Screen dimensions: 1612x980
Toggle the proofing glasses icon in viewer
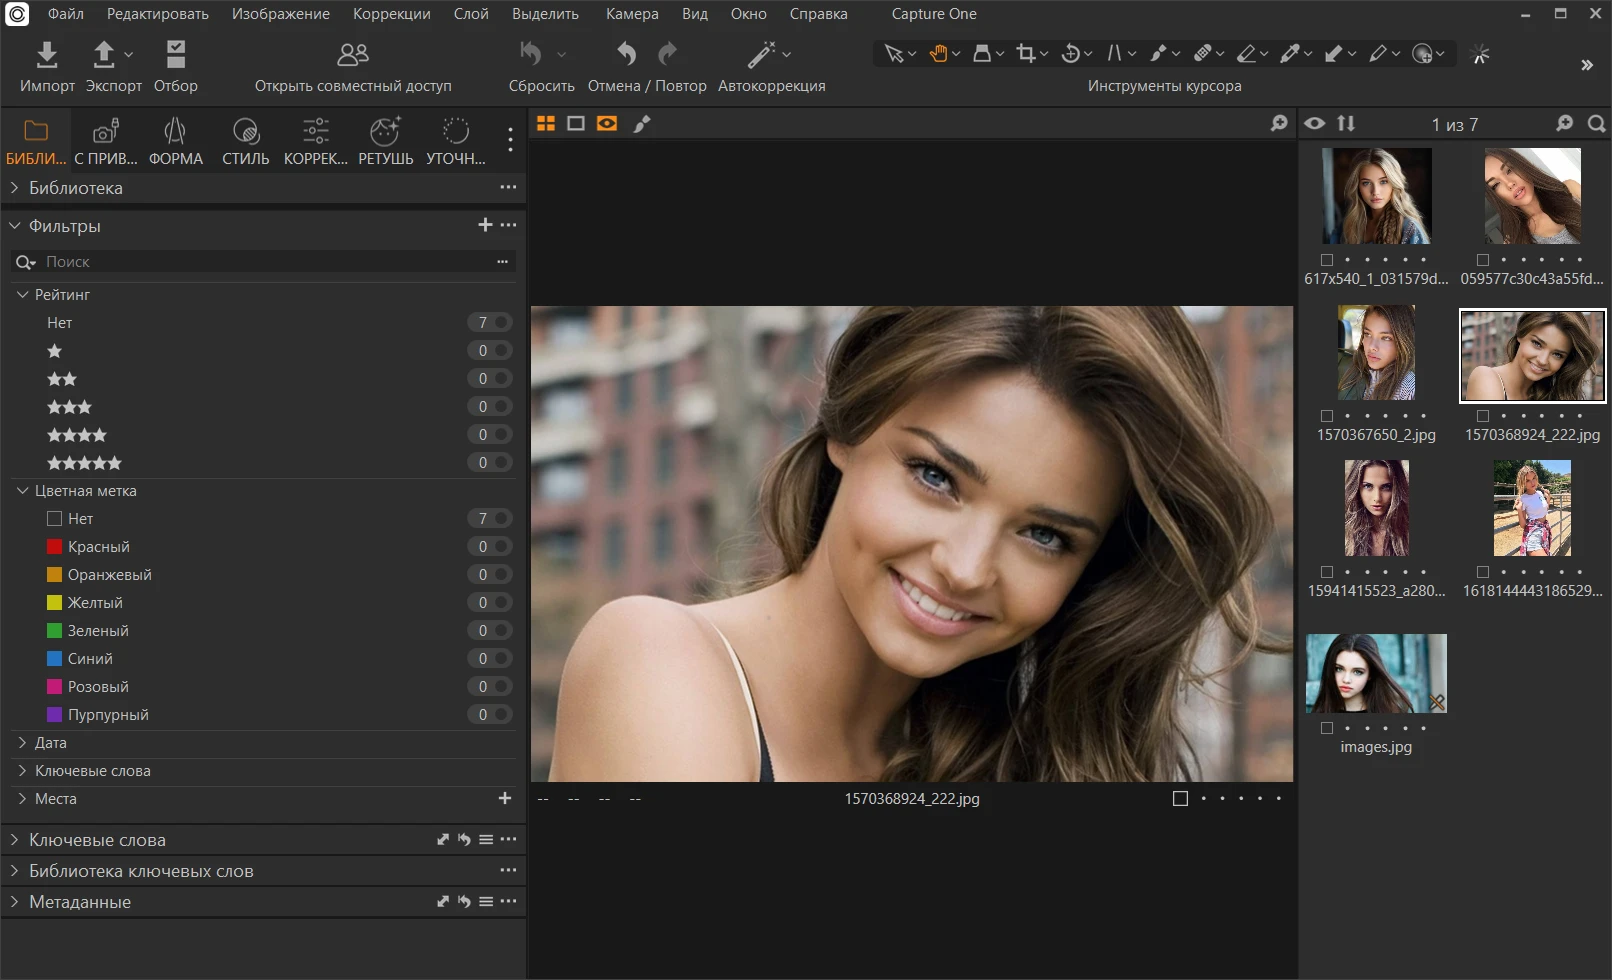click(607, 123)
